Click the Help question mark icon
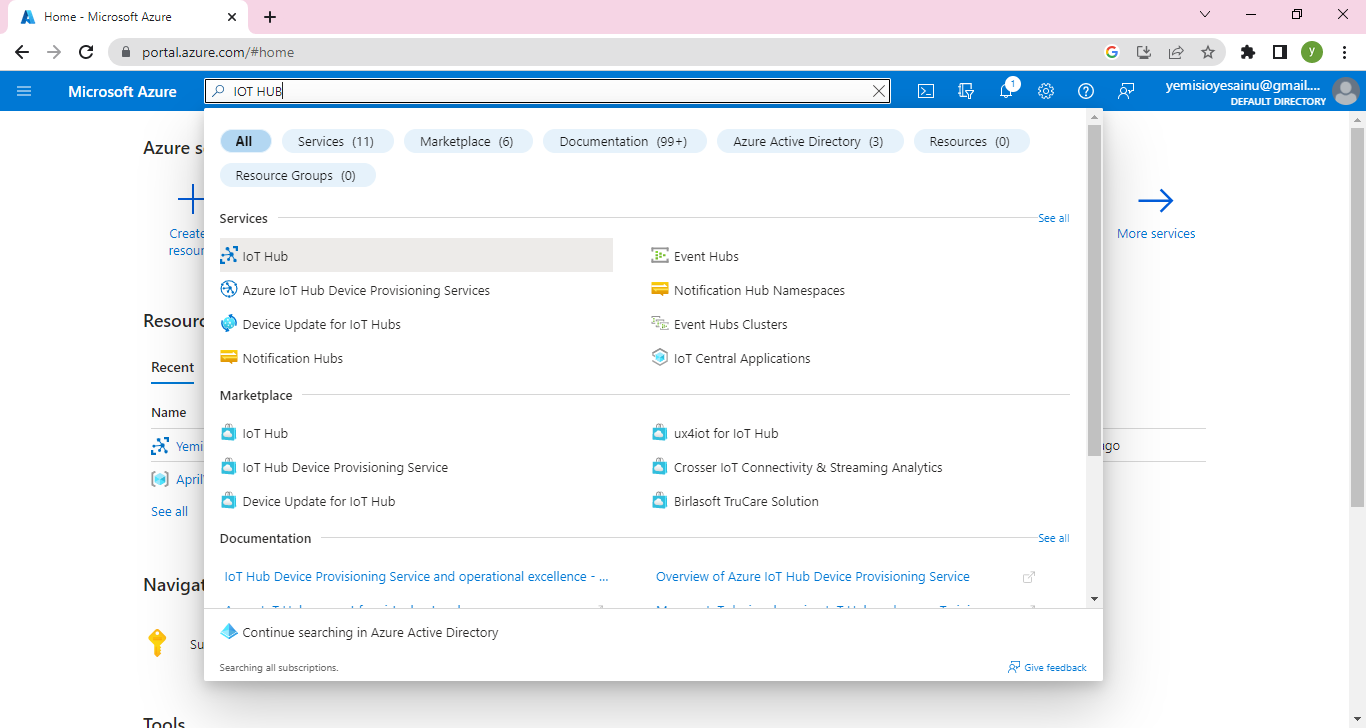 click(x=1086, y=91)
